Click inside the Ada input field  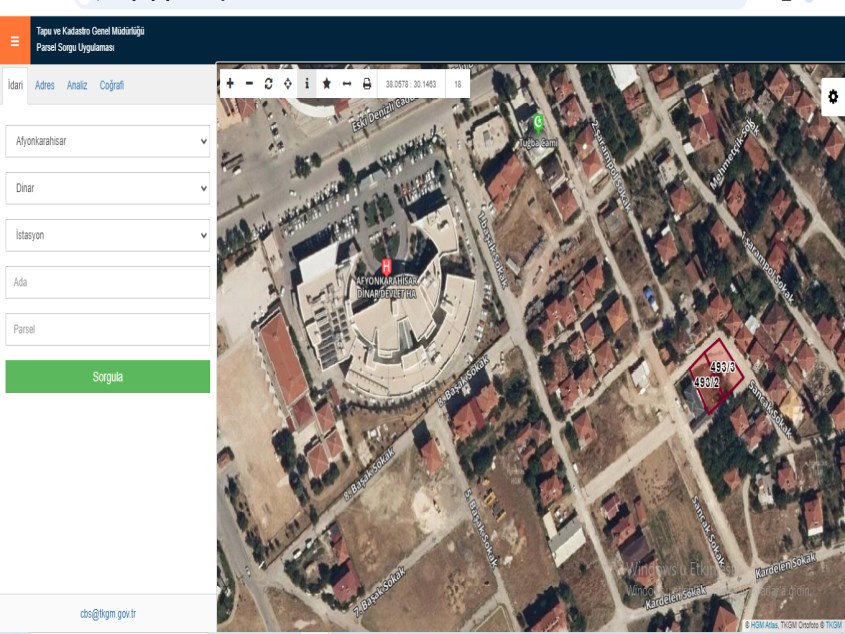coord(106,282)
